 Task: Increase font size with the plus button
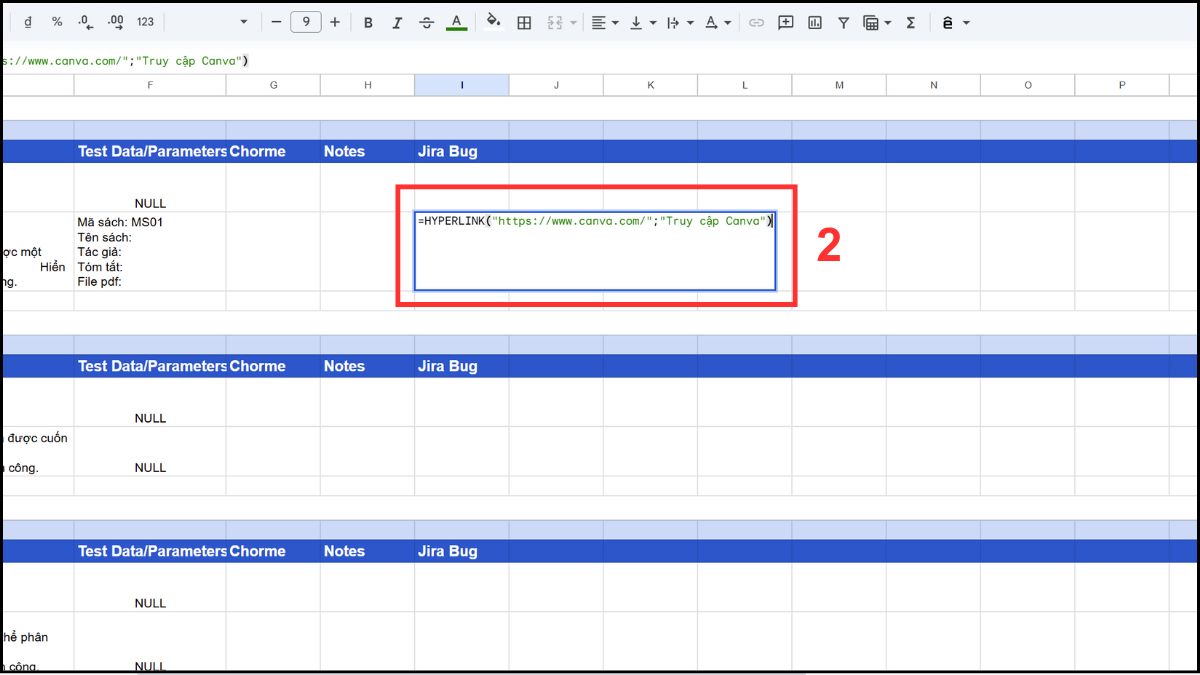click(x=333, y=21)
